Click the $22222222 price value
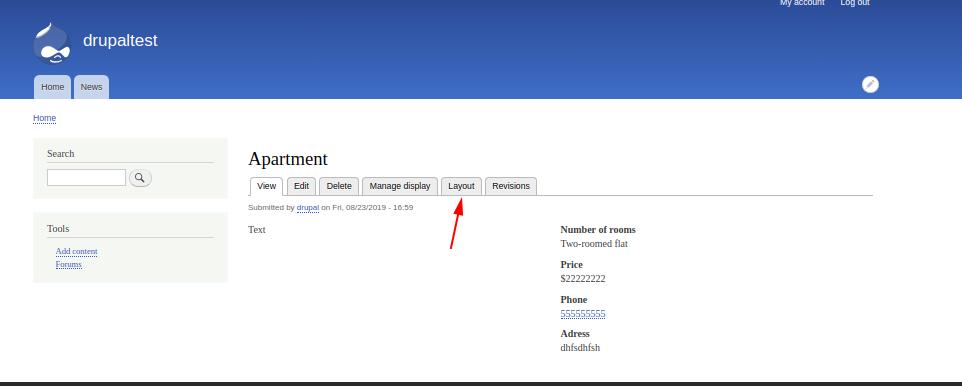Image resolution: width=962 pixels, height=386 pixels. tap(583, 279)
